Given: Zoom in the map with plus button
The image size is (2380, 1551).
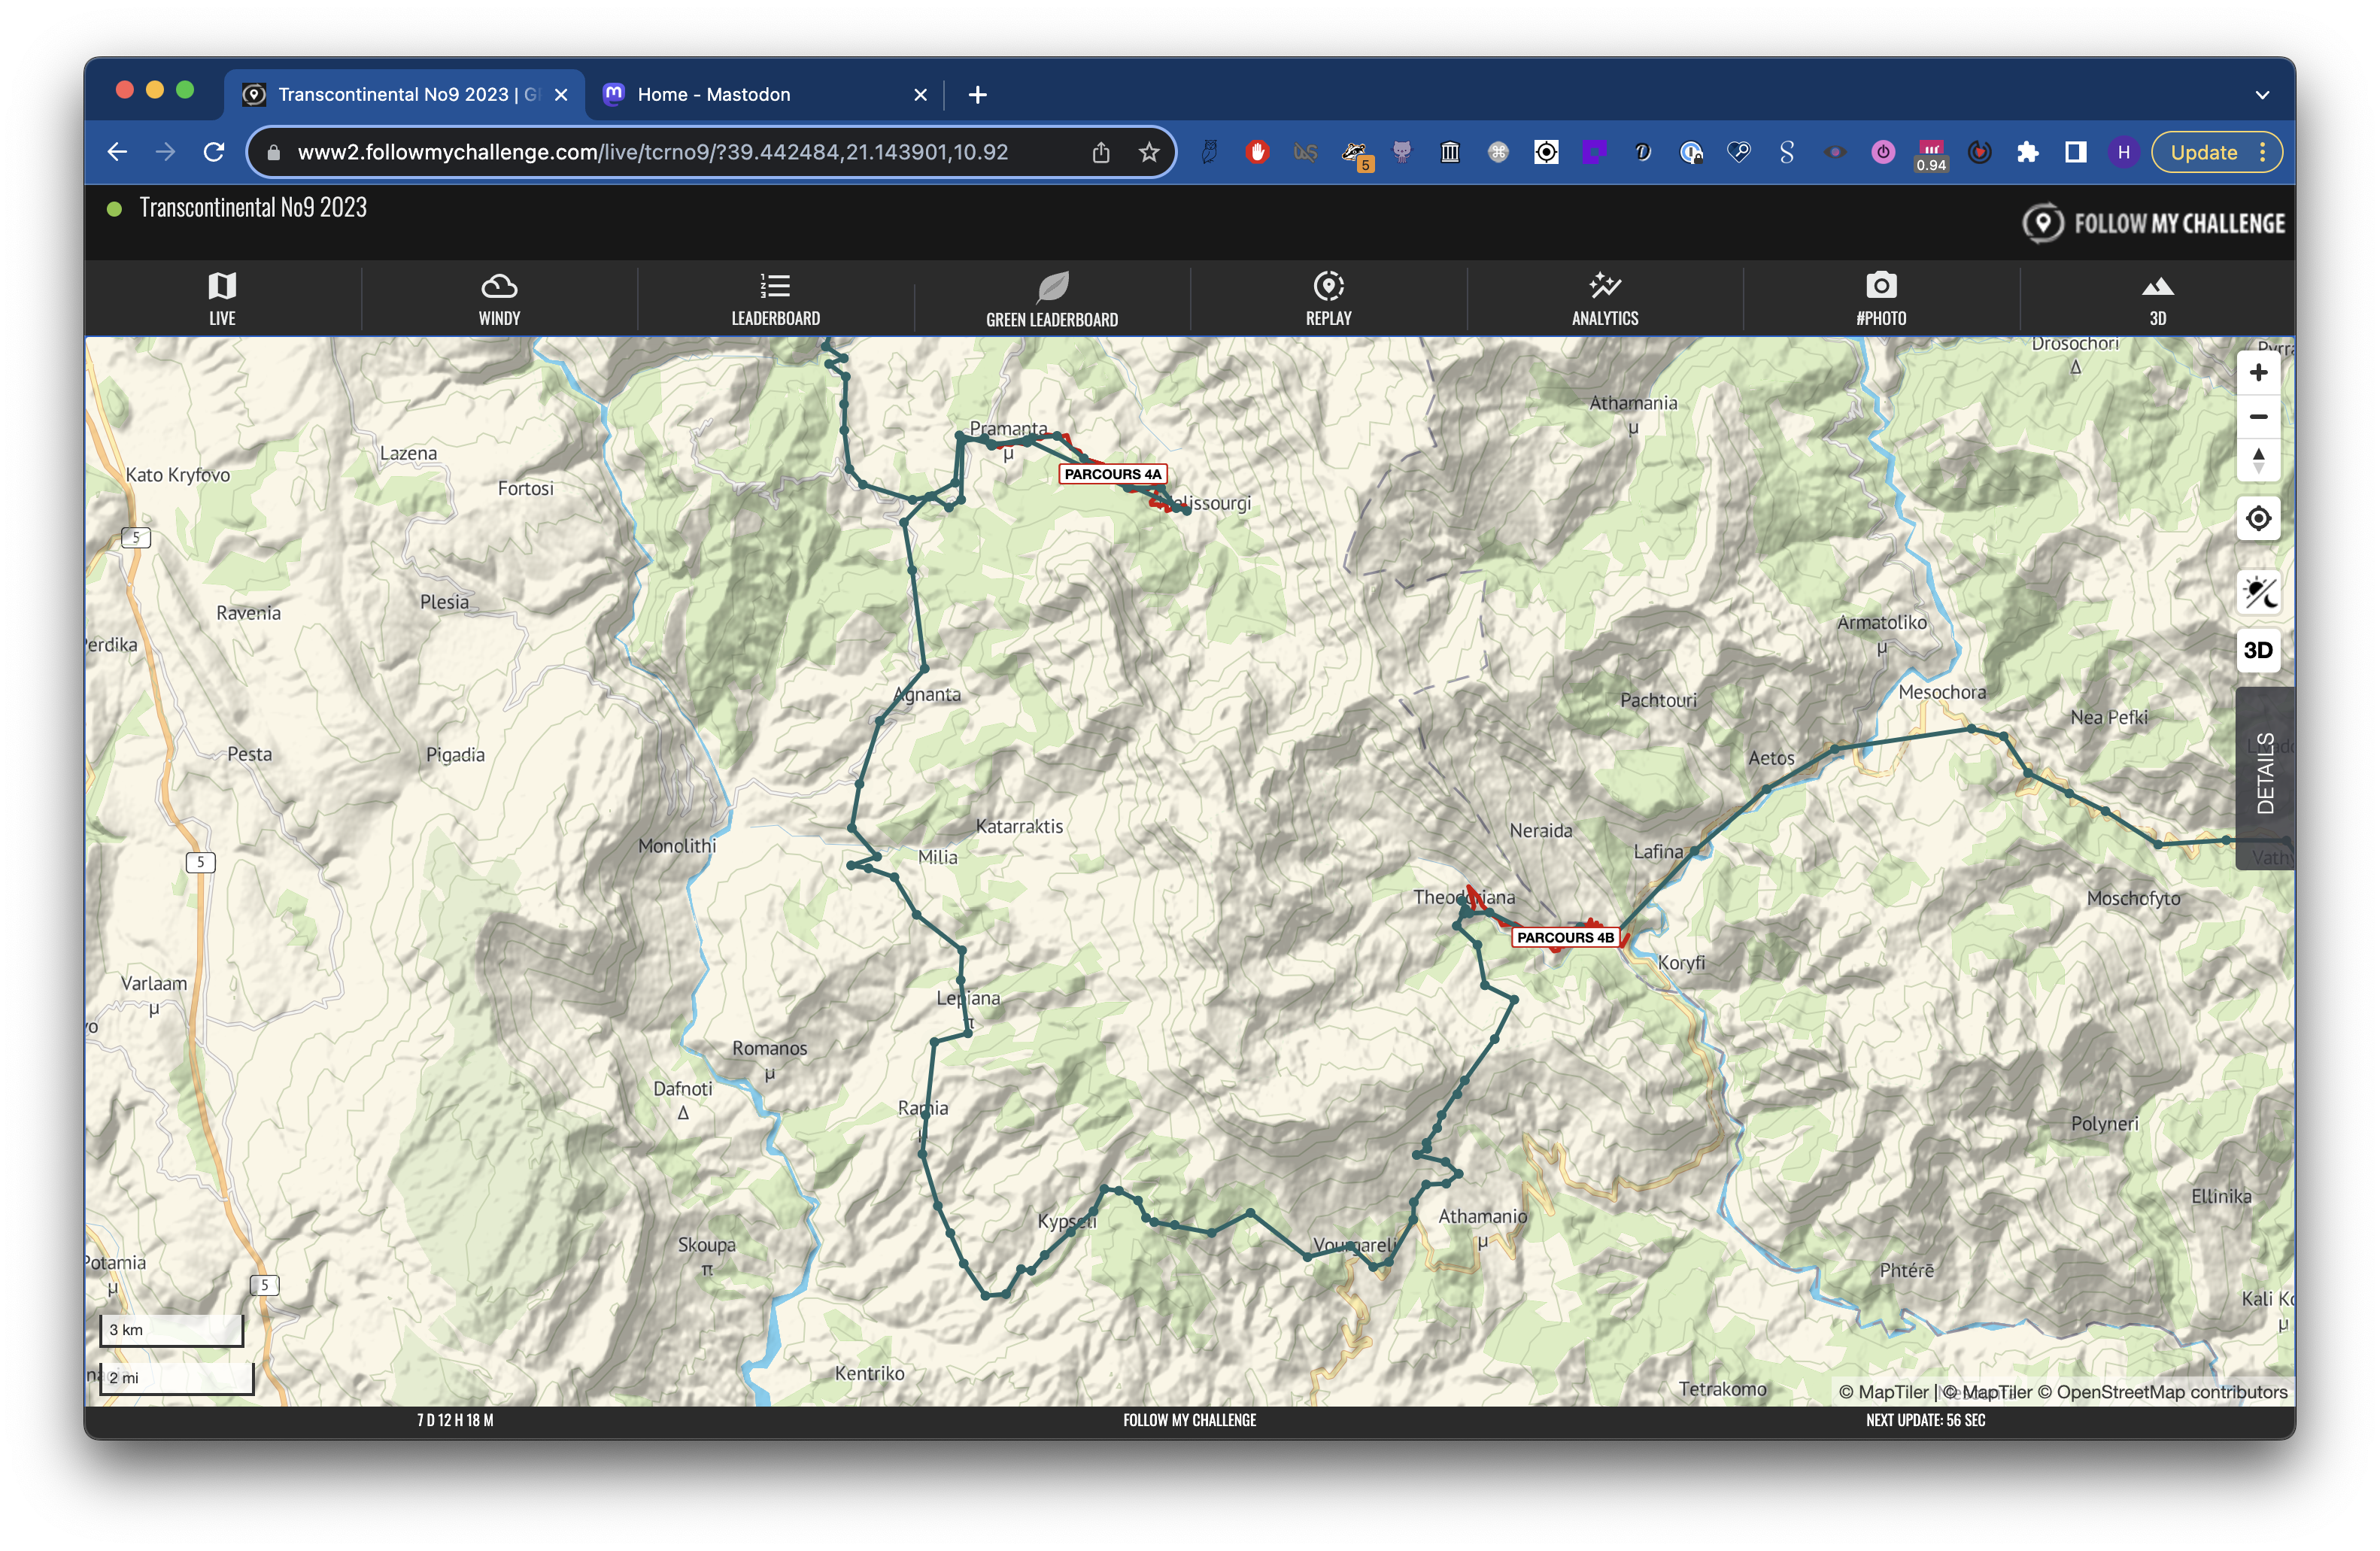Looking at the screenshot, I should [x=2258, y=373].
